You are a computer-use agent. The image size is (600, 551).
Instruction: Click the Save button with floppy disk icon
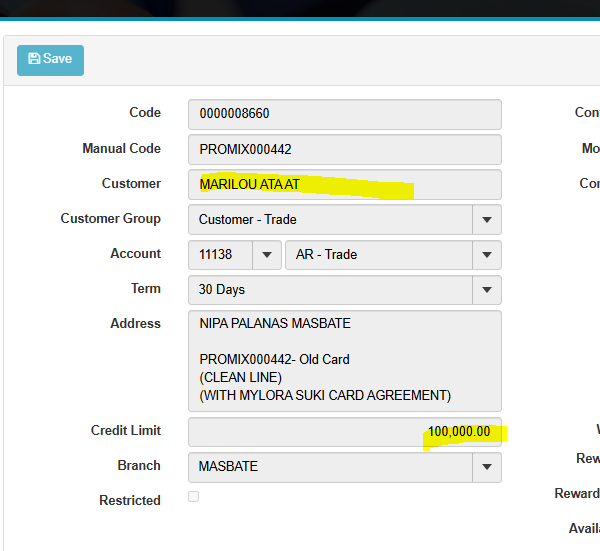tap(50, 60)
